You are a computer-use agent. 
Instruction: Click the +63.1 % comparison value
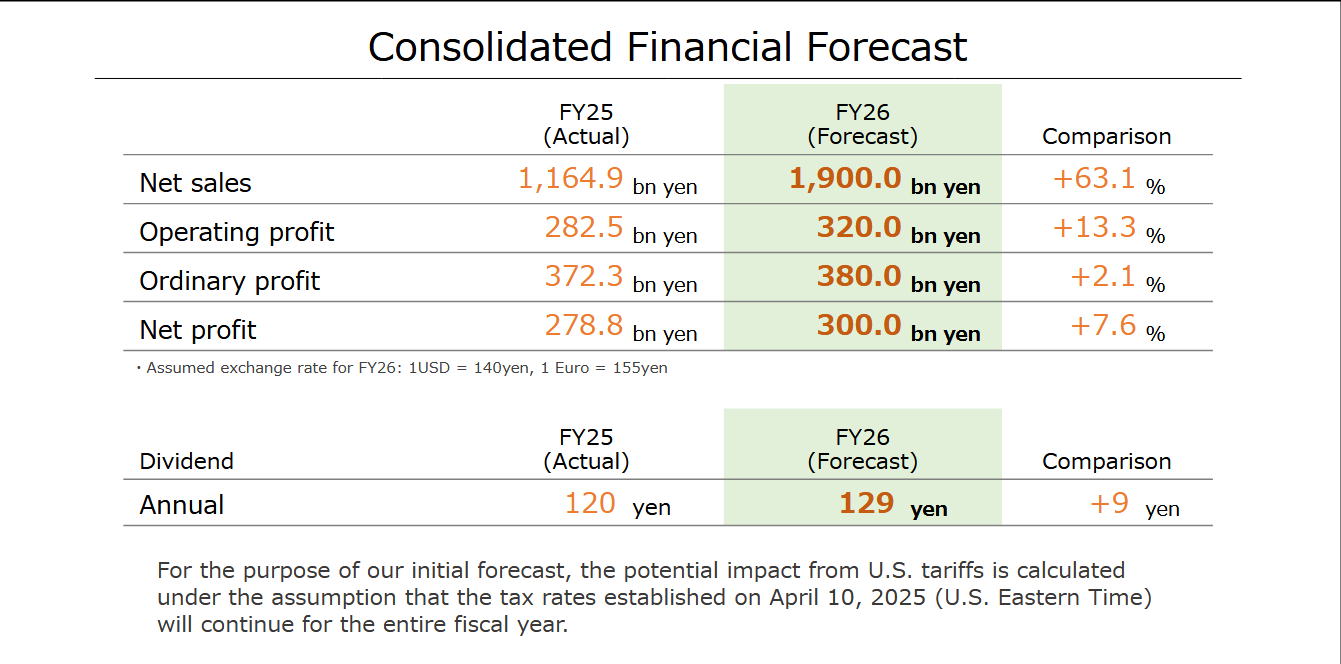1109,180
